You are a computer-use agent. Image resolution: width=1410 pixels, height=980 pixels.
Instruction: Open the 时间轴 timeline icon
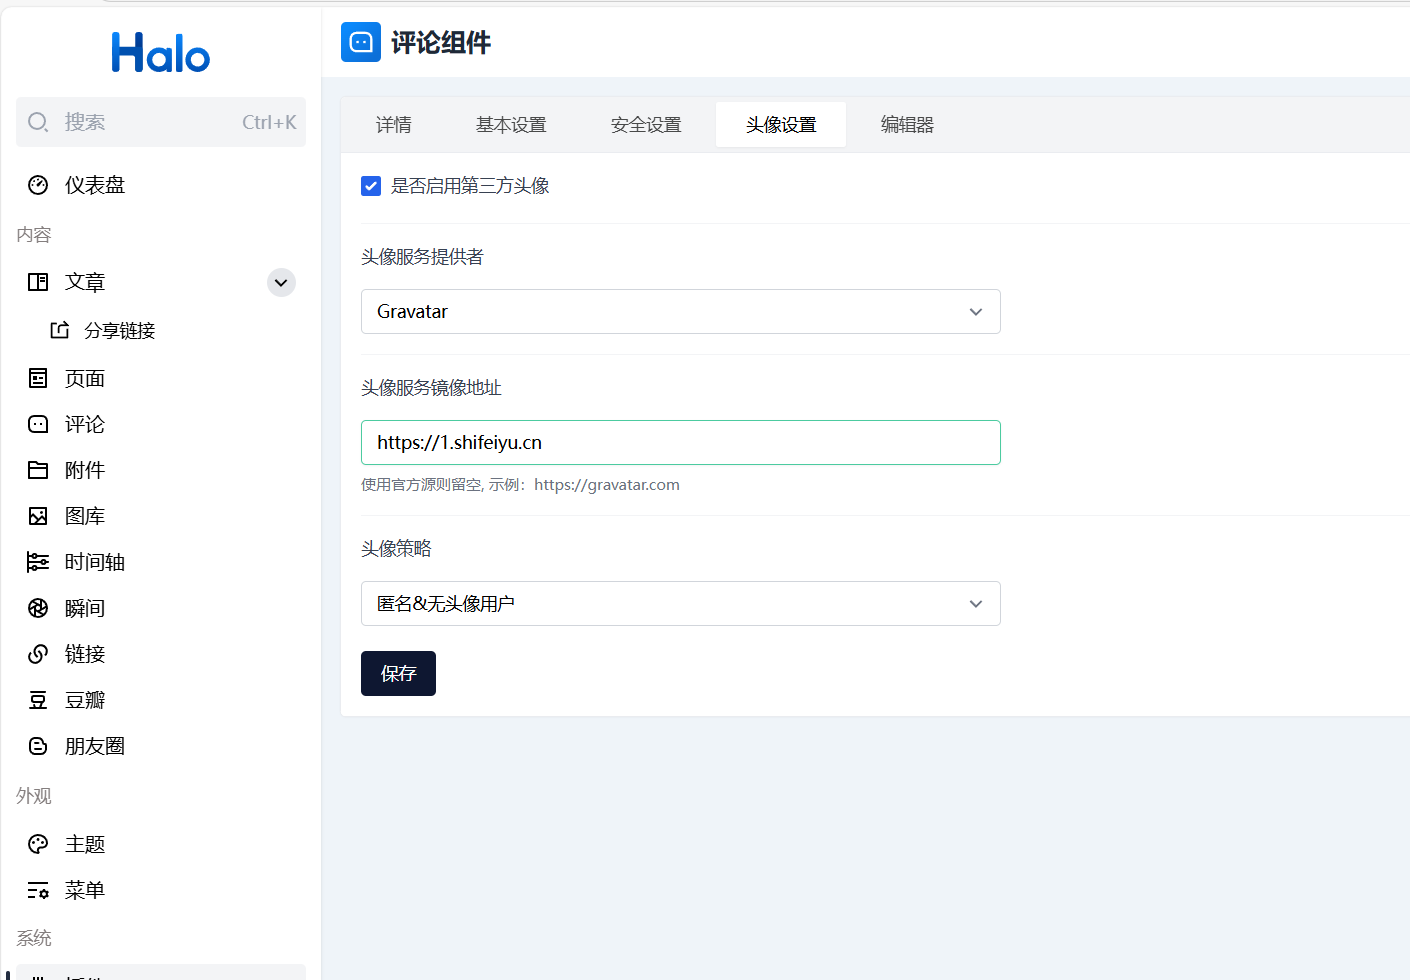(38, 562)
